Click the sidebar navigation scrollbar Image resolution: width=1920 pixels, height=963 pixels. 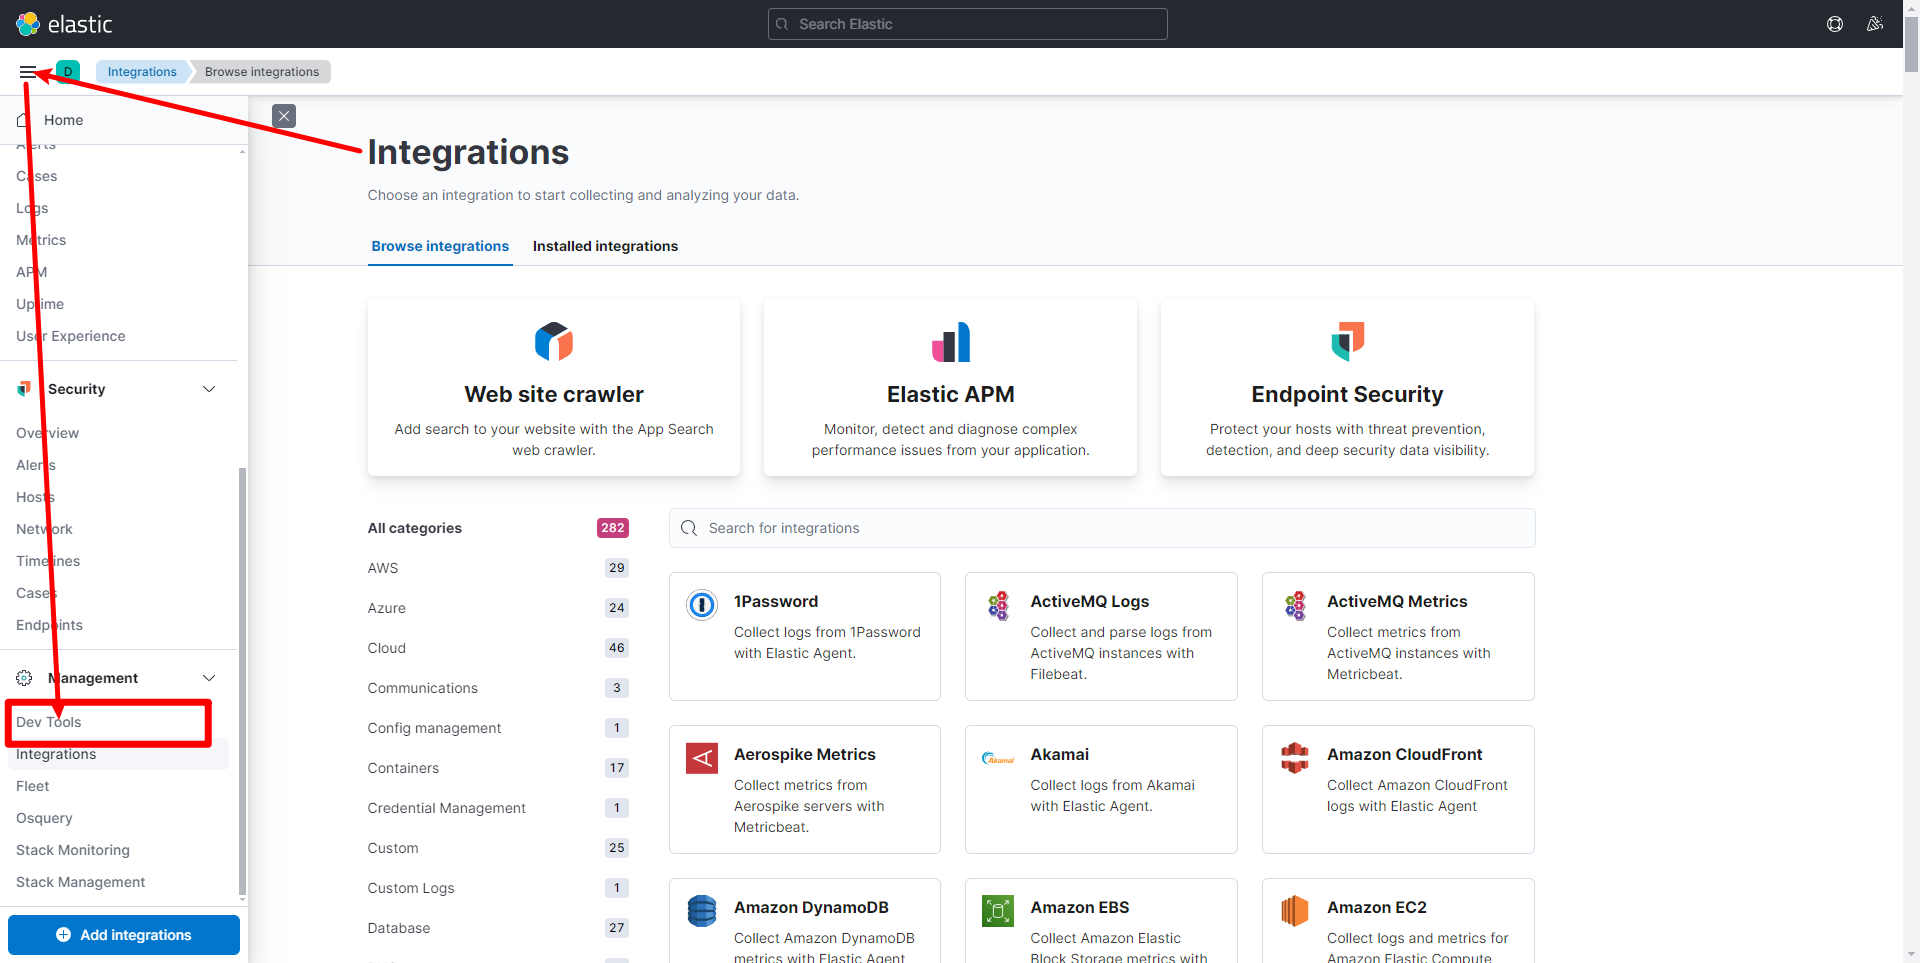click(242, 680)
